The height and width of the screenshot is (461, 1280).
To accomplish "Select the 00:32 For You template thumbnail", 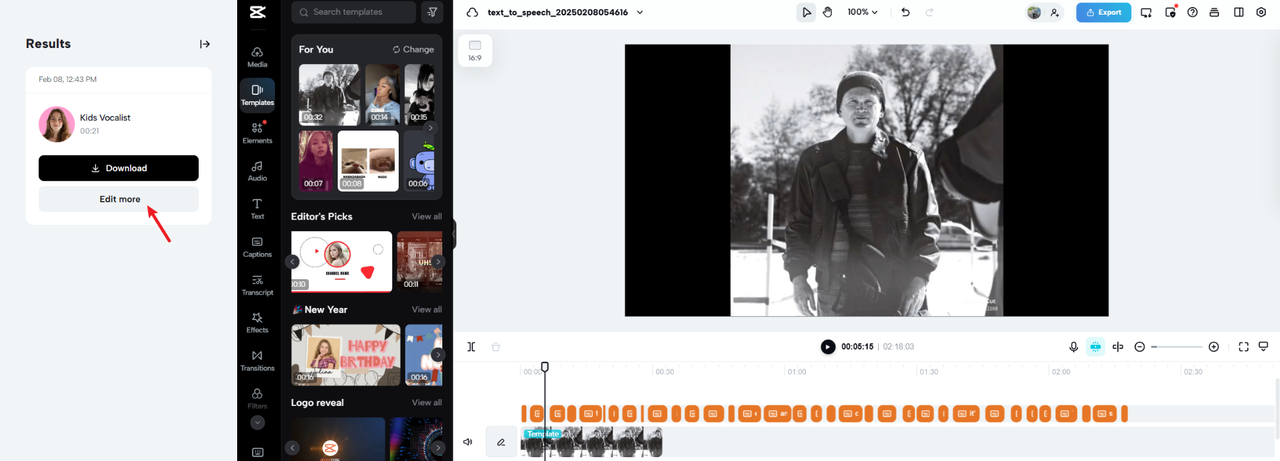I will [329, 95].
